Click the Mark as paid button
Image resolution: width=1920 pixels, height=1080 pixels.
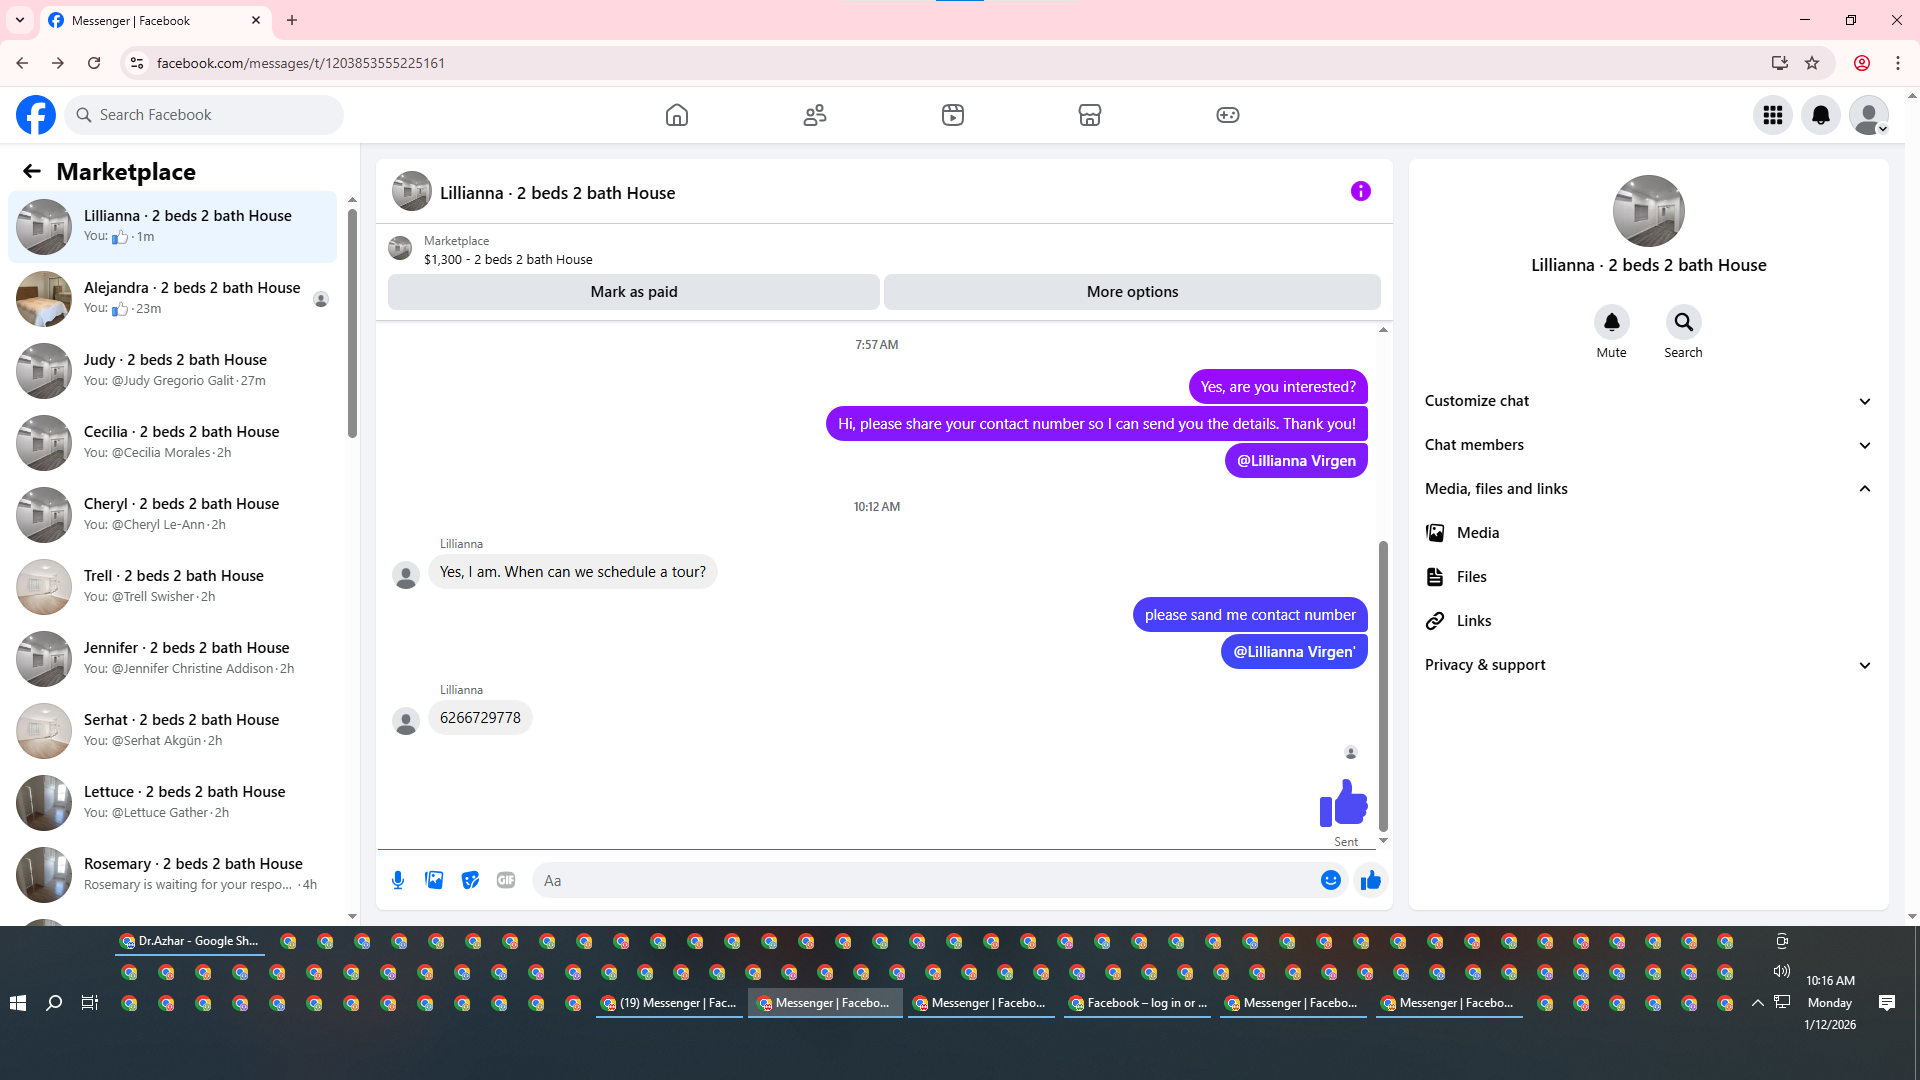(x=633, y=292)
